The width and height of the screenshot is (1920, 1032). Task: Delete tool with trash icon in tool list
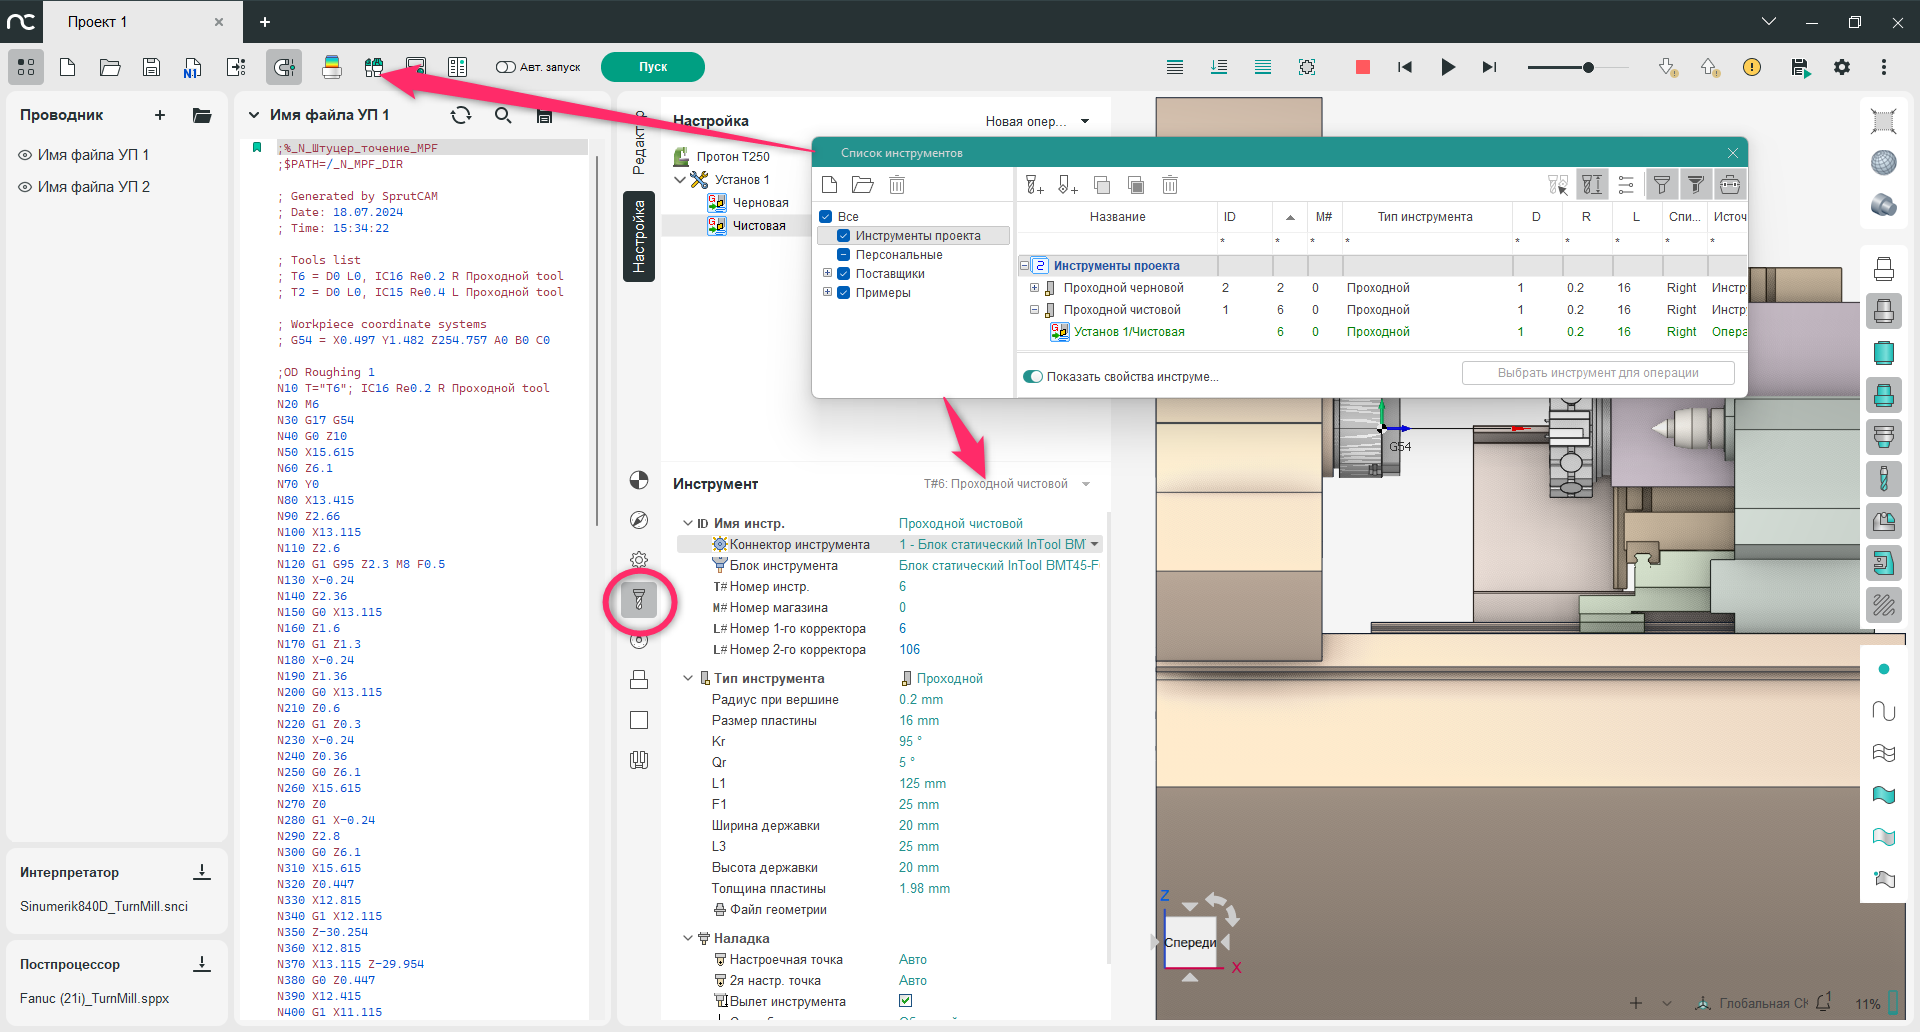(x=1170, y=185)
